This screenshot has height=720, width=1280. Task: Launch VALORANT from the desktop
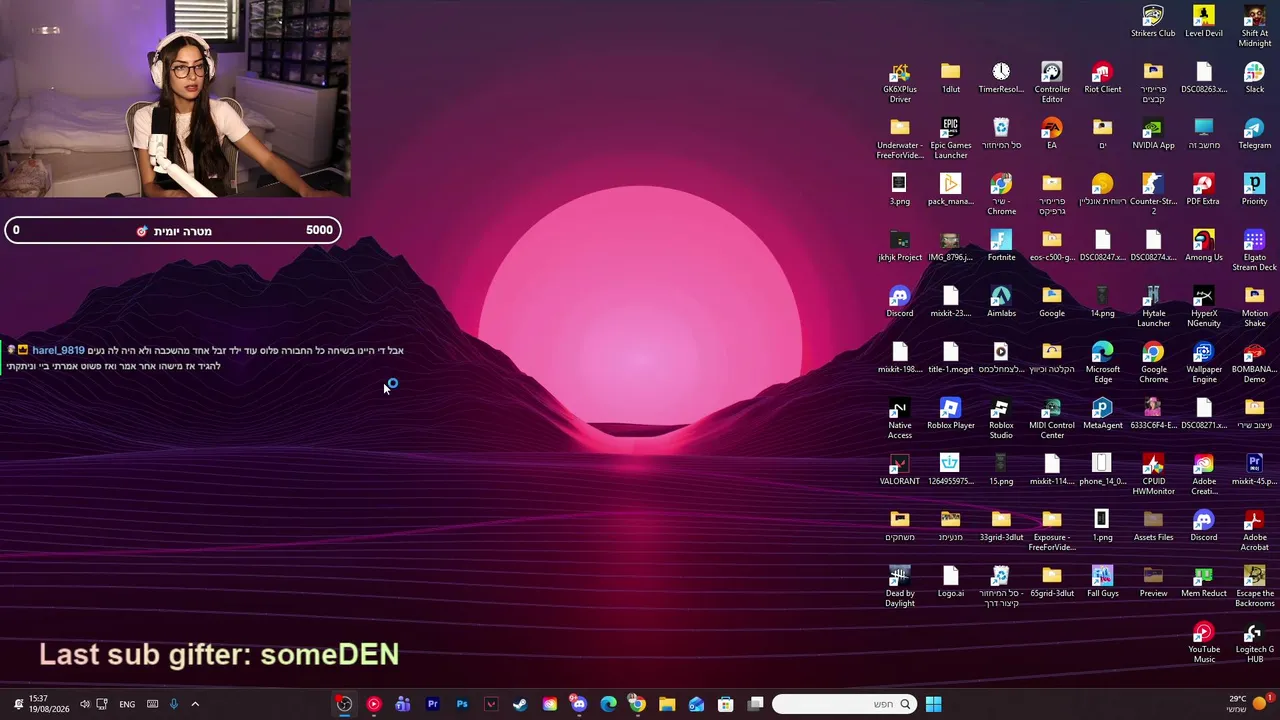click(x=899, y=469)
